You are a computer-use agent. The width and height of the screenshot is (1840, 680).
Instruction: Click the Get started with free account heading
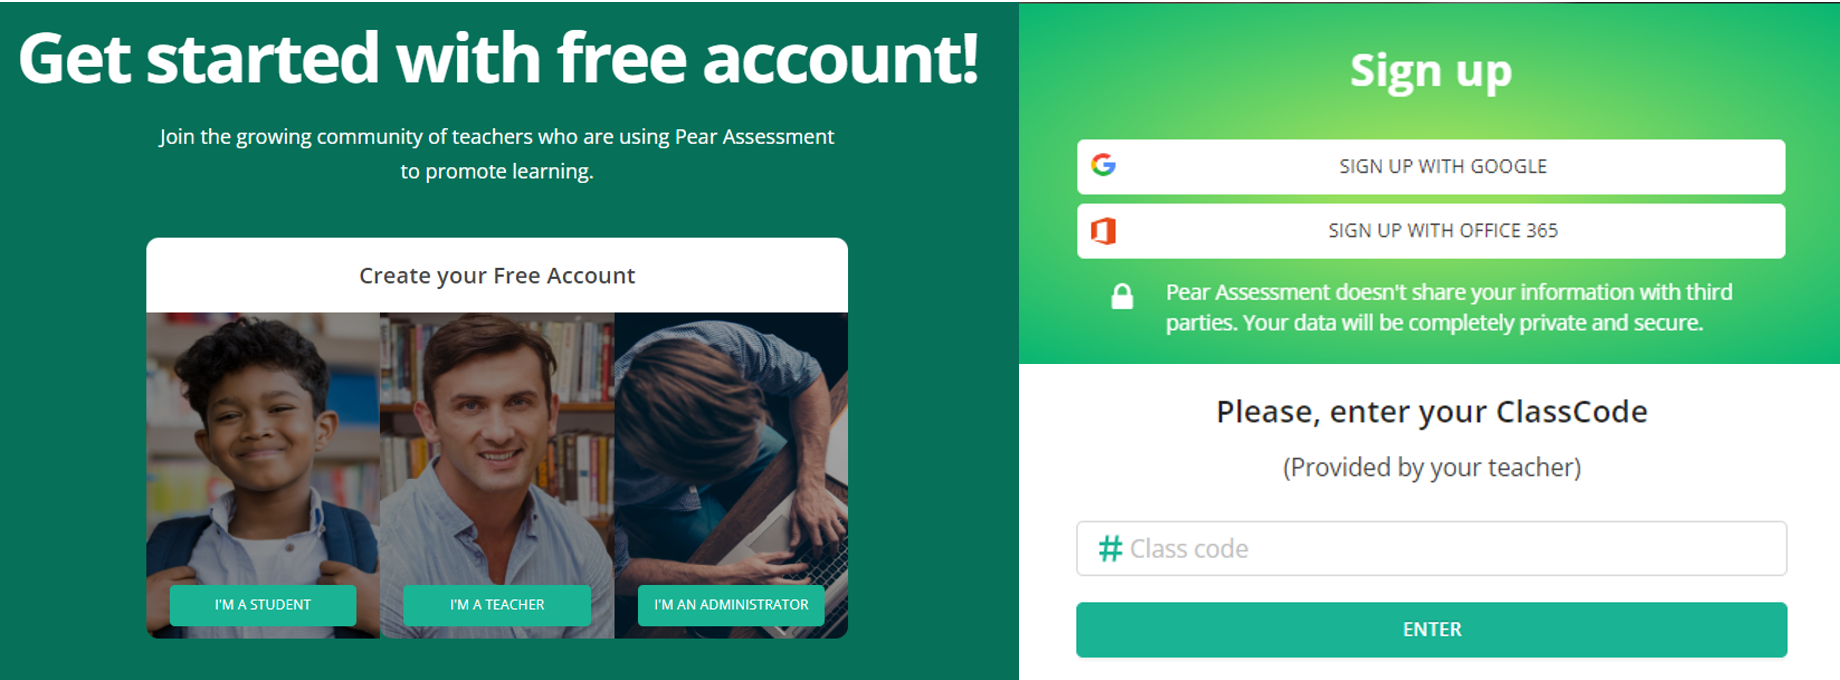[x=498, y=58]
